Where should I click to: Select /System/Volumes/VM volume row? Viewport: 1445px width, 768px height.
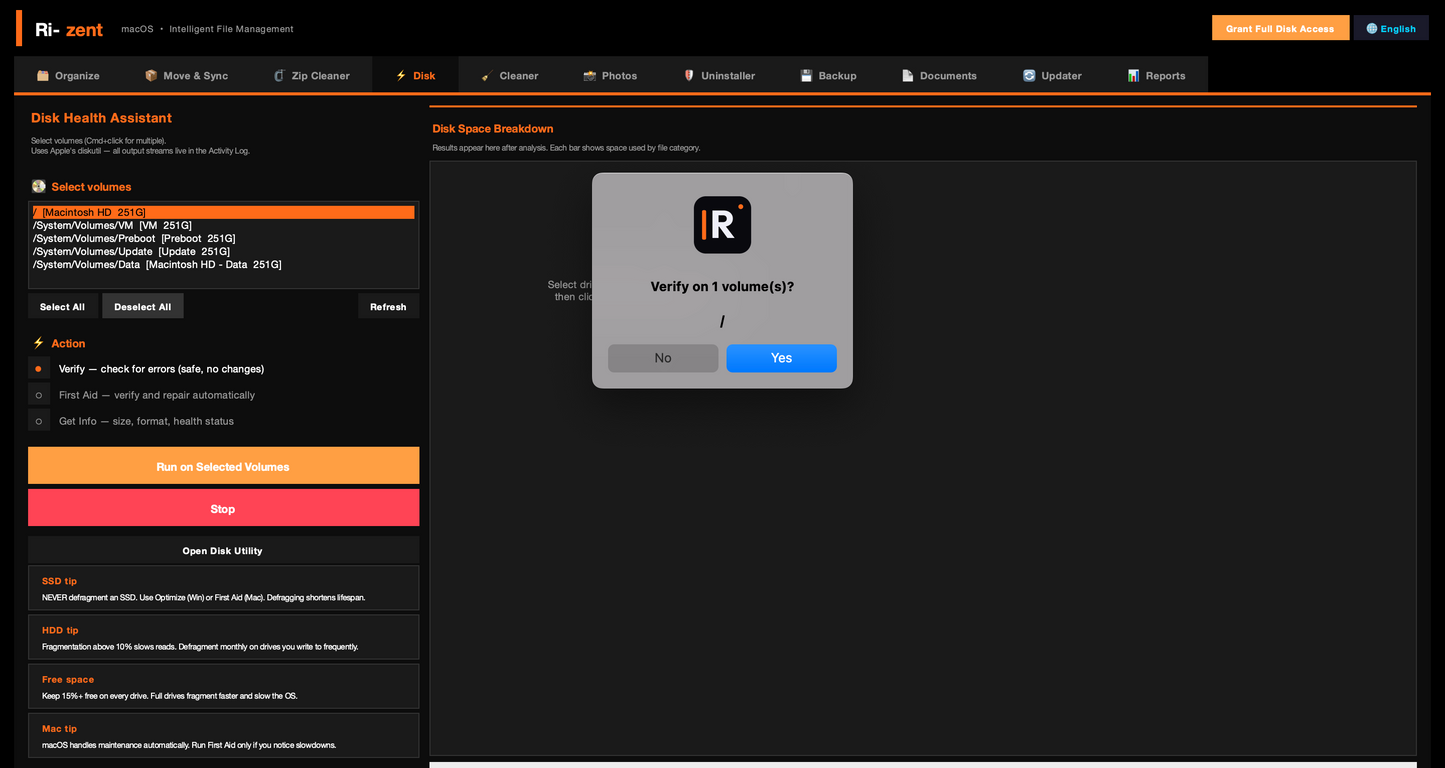point(223,225)
